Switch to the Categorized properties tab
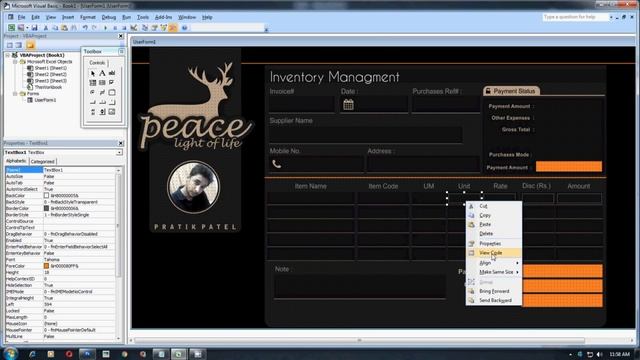This screenshot has height=360, width=640. coord(42,162)
